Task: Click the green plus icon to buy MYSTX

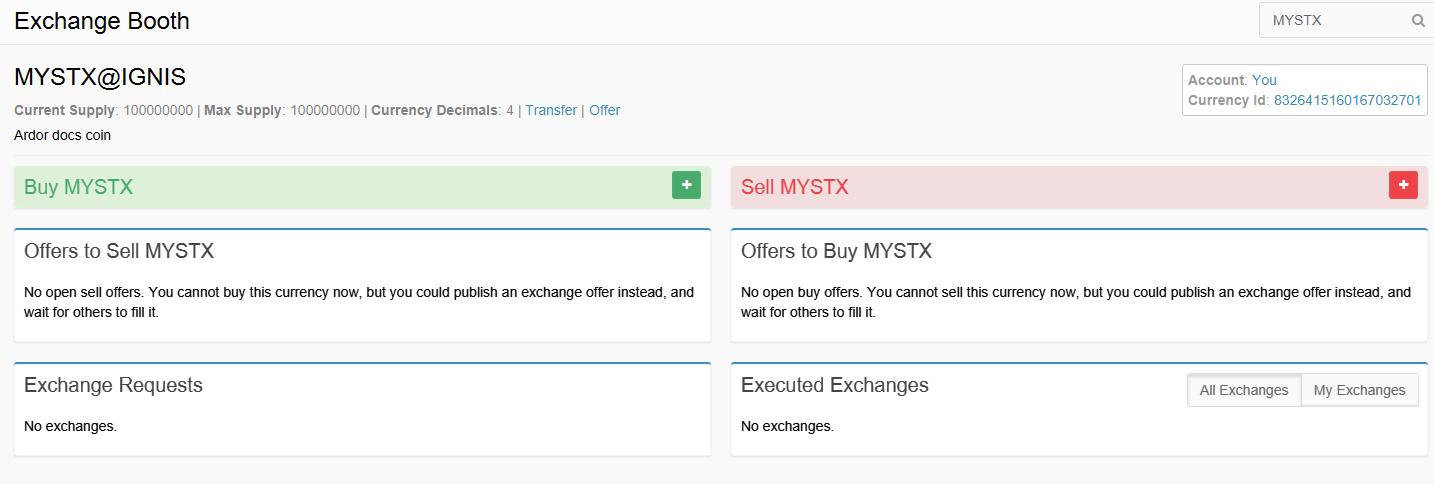Action: pyautogui.click(x=686, y=185)
